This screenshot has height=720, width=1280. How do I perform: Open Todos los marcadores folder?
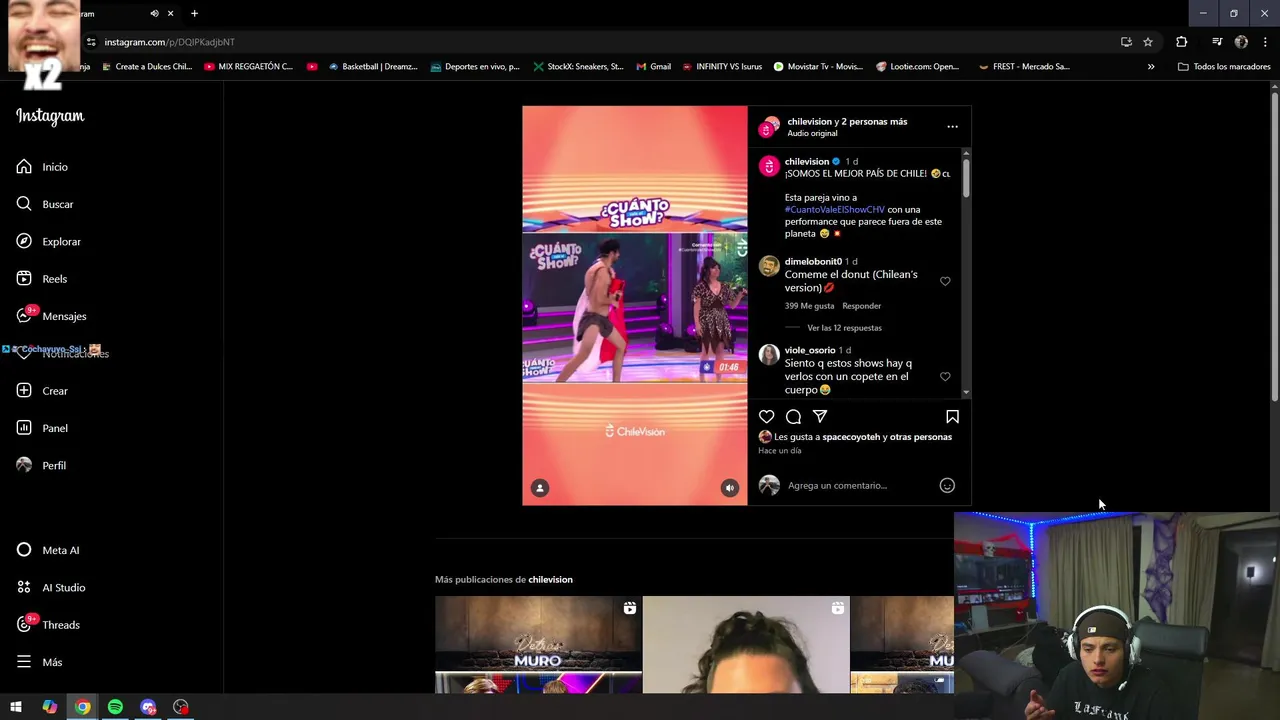(1224, 67)
